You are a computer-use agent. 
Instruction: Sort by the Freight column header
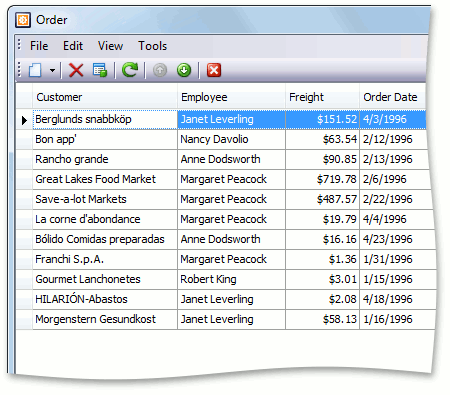coord(322,97)
